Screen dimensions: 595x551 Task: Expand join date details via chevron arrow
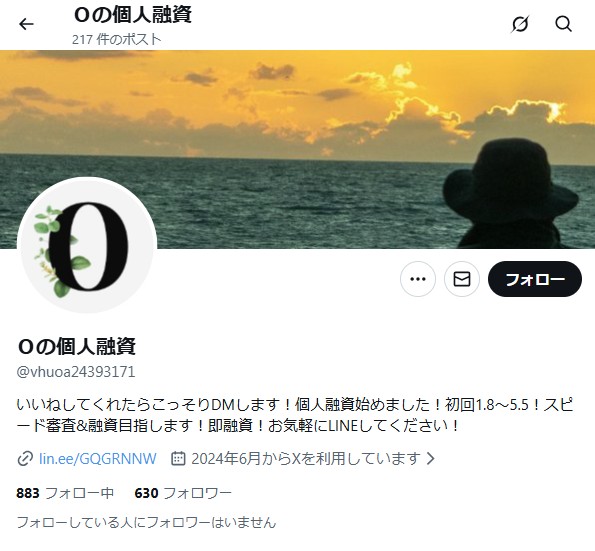pyautogui.click(x=430, y=458)
